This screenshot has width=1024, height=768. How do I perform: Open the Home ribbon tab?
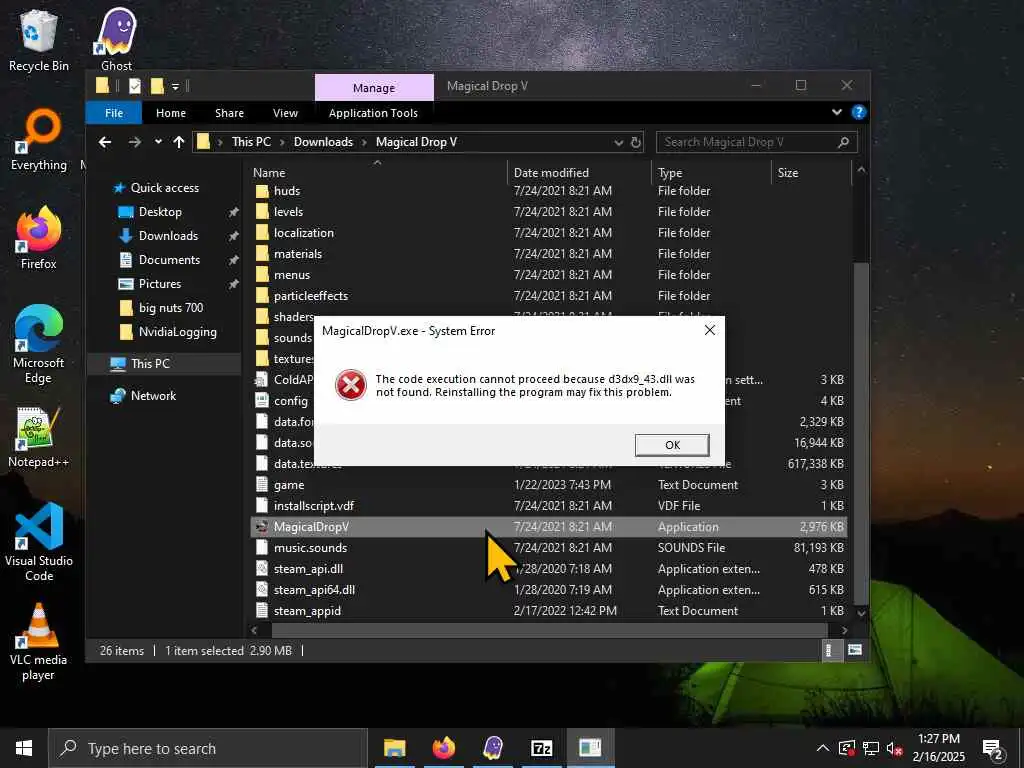point(171,113)
